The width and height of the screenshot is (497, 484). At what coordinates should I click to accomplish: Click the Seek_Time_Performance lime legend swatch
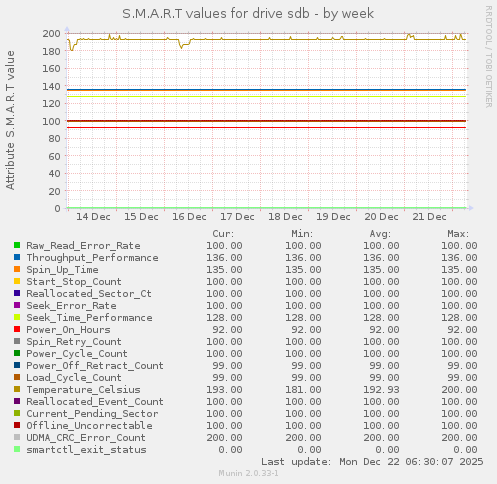point(17,317)
